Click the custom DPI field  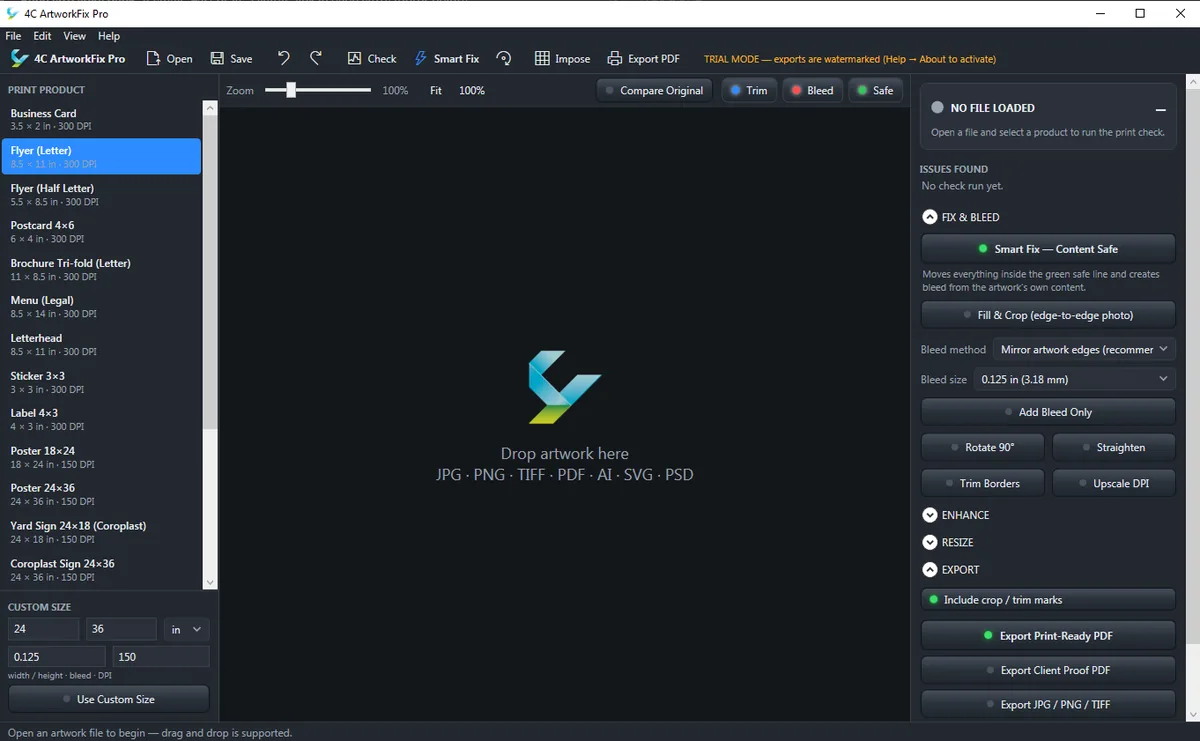click(161, 657)
